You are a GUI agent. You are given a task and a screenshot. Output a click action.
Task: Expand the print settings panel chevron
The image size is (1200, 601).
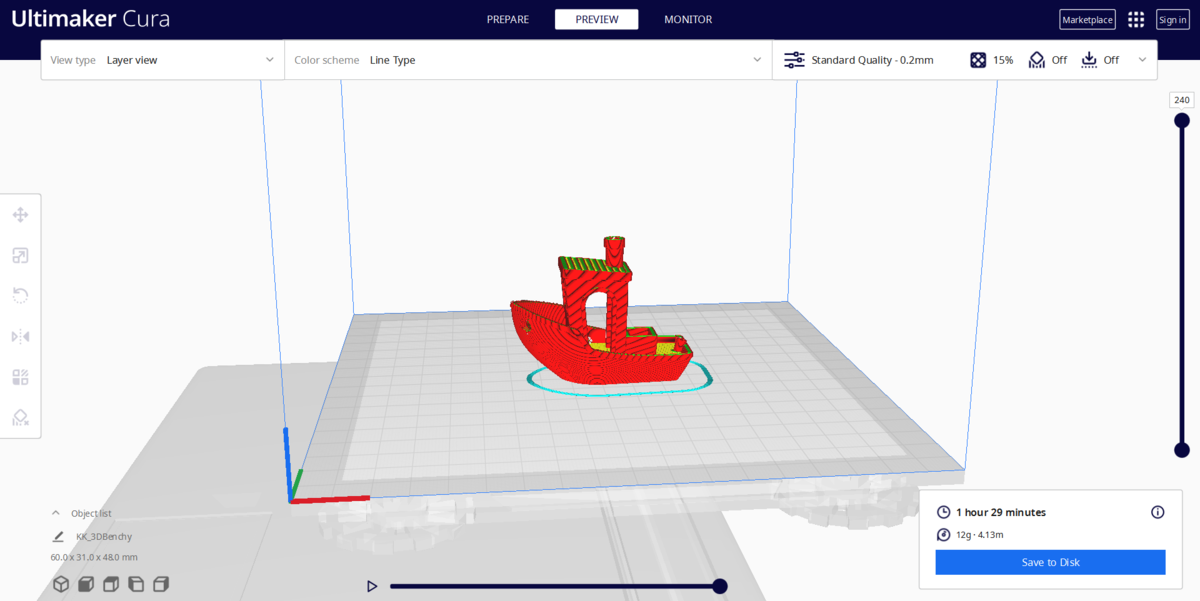[x=1142, y=60]
